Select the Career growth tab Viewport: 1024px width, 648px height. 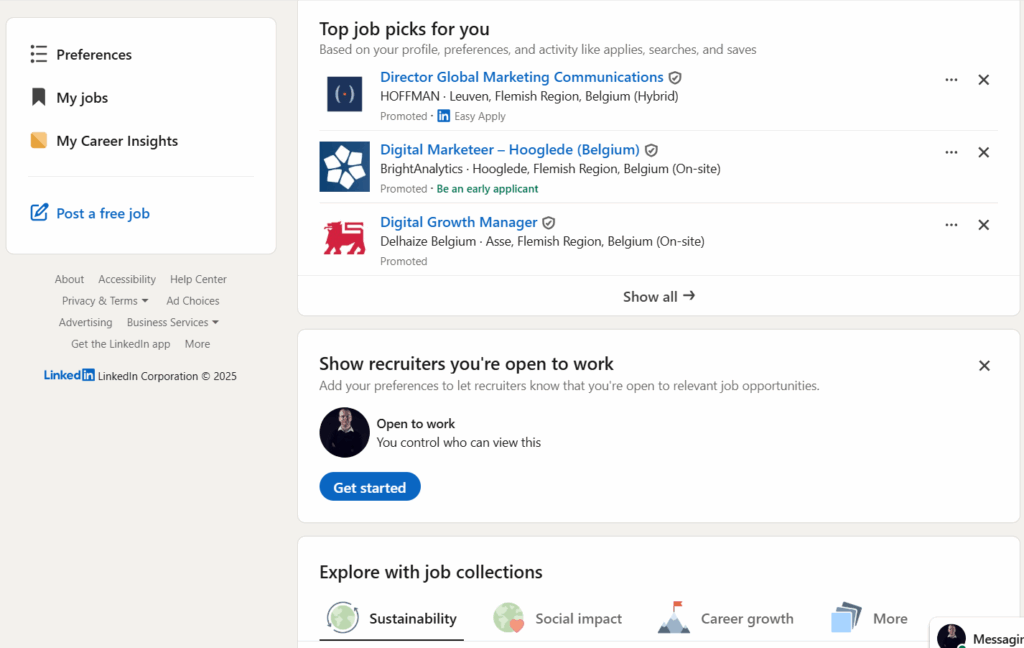click(726, 619)
